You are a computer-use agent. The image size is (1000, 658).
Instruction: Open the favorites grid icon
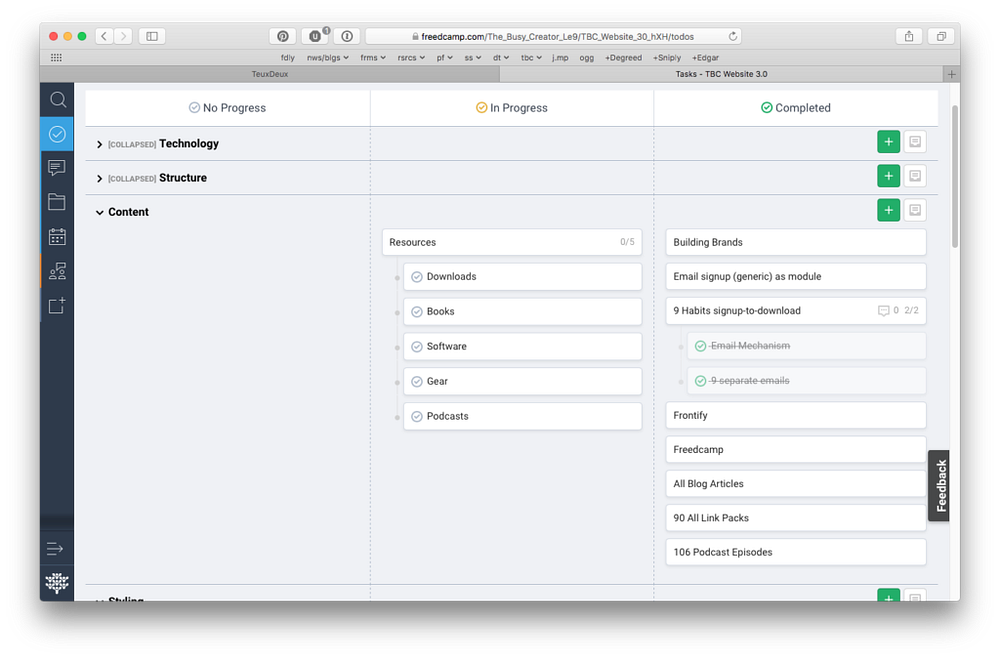56,57
